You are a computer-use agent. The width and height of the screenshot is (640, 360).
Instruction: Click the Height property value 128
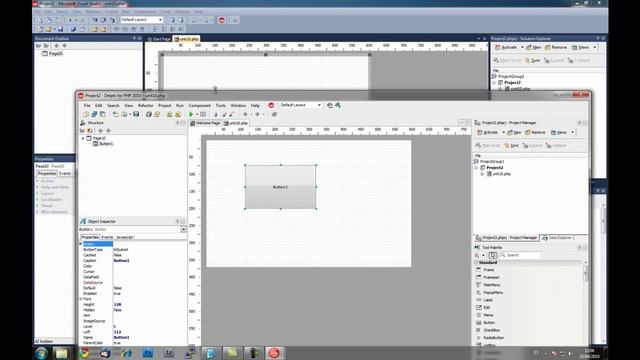[118, 304]
